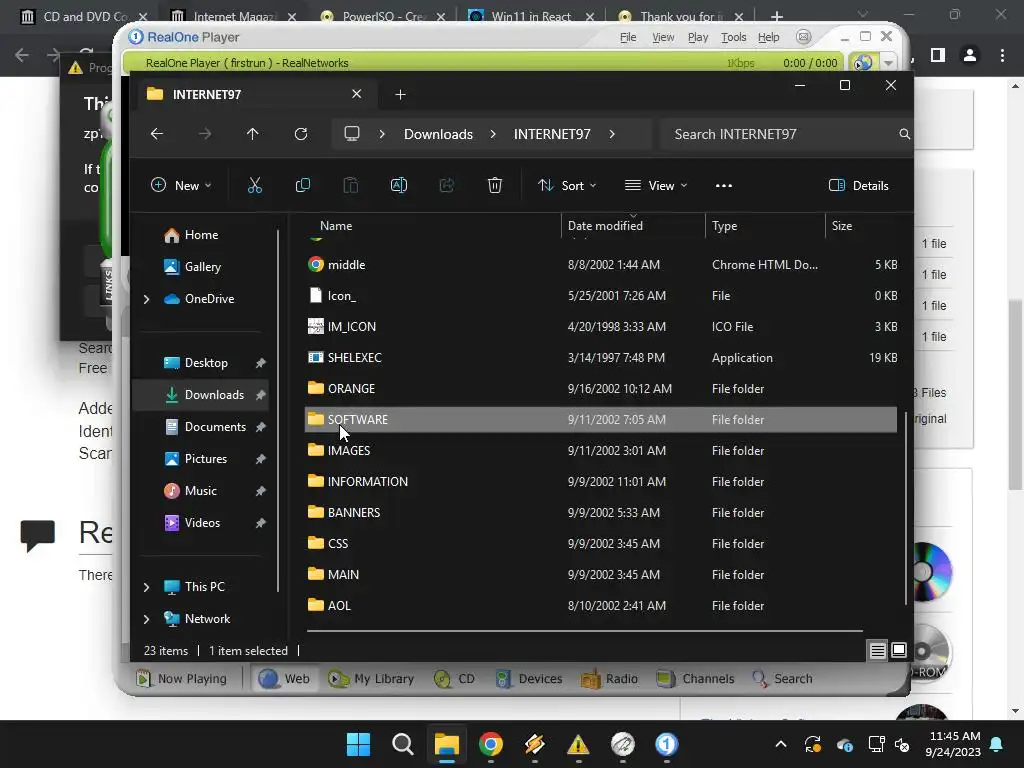Toggle the Details pane button
This screenshot has height=768, width=1024.
click(858, 185)
